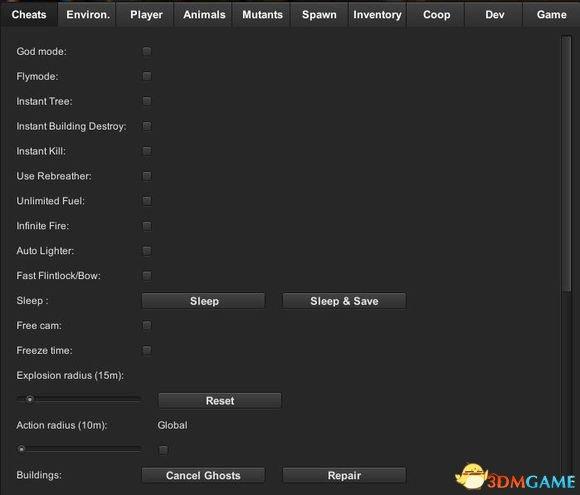The image size is (580, 495).
Task: Go to the Spawn tab
Action: point(319,14)
